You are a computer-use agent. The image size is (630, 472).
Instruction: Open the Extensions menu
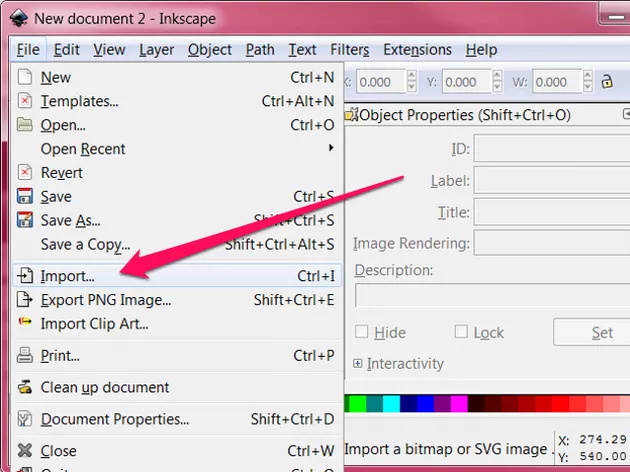[417, 49]
